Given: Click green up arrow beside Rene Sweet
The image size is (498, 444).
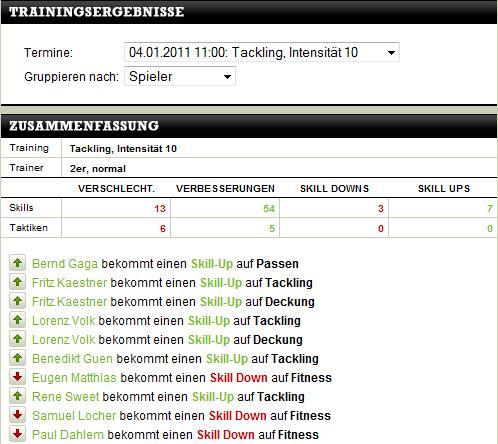Looking at the screenshot, I should 17,396.
